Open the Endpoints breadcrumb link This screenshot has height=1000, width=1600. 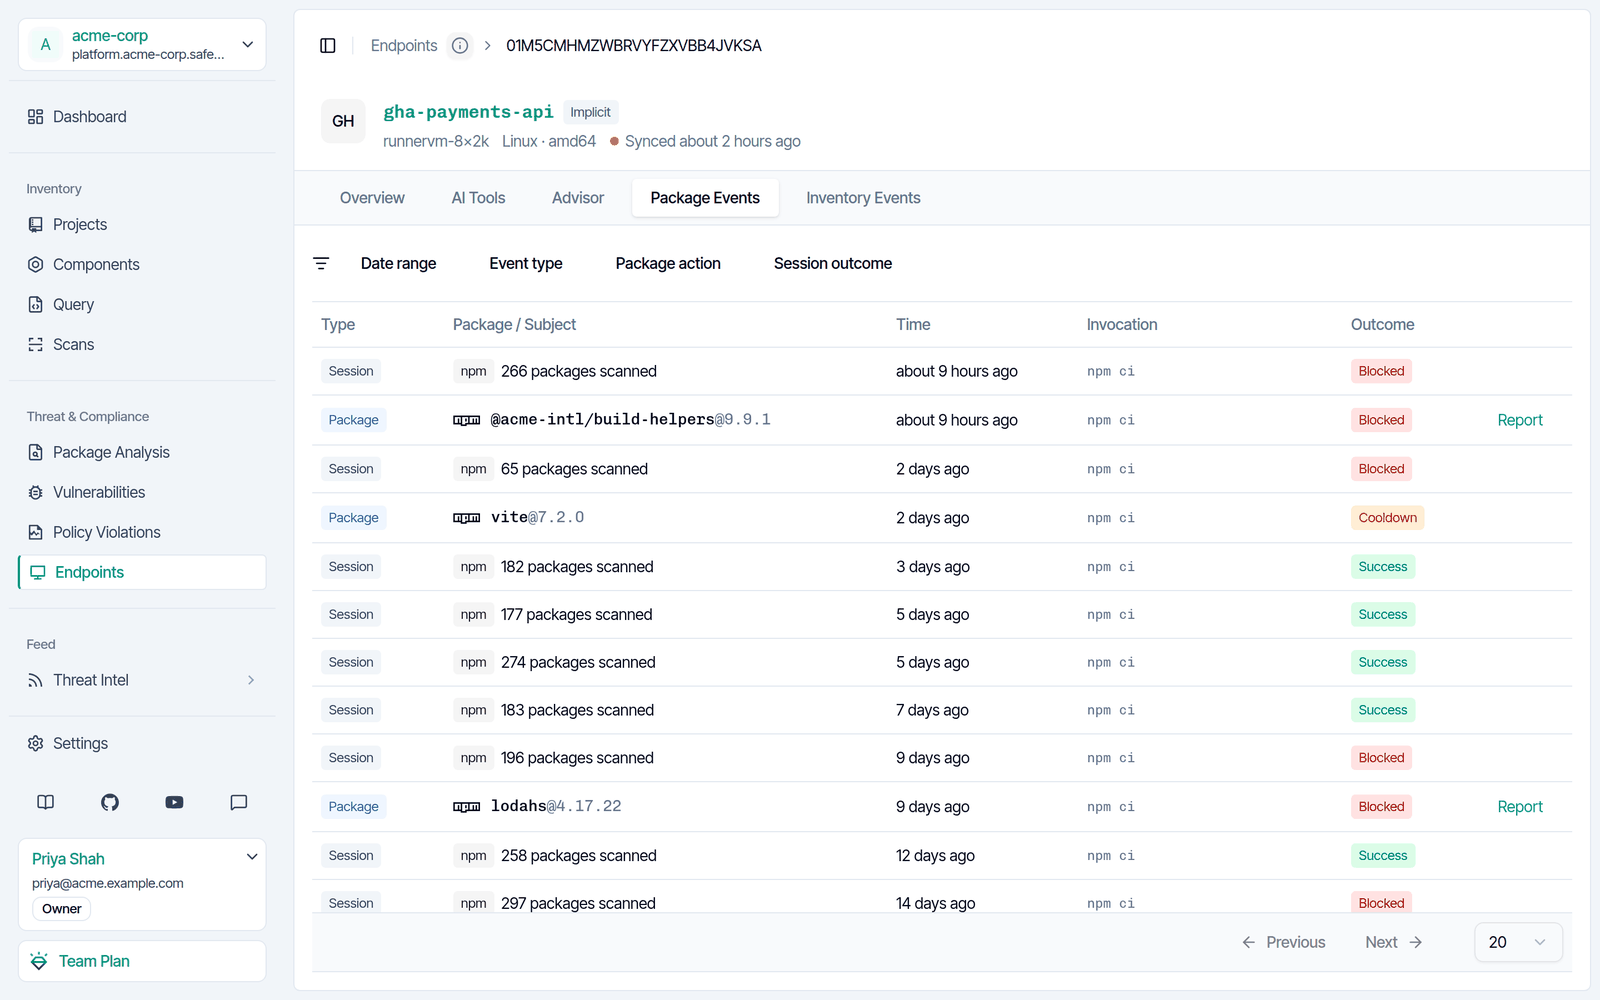pyautogui.click(x=404, y=46)
